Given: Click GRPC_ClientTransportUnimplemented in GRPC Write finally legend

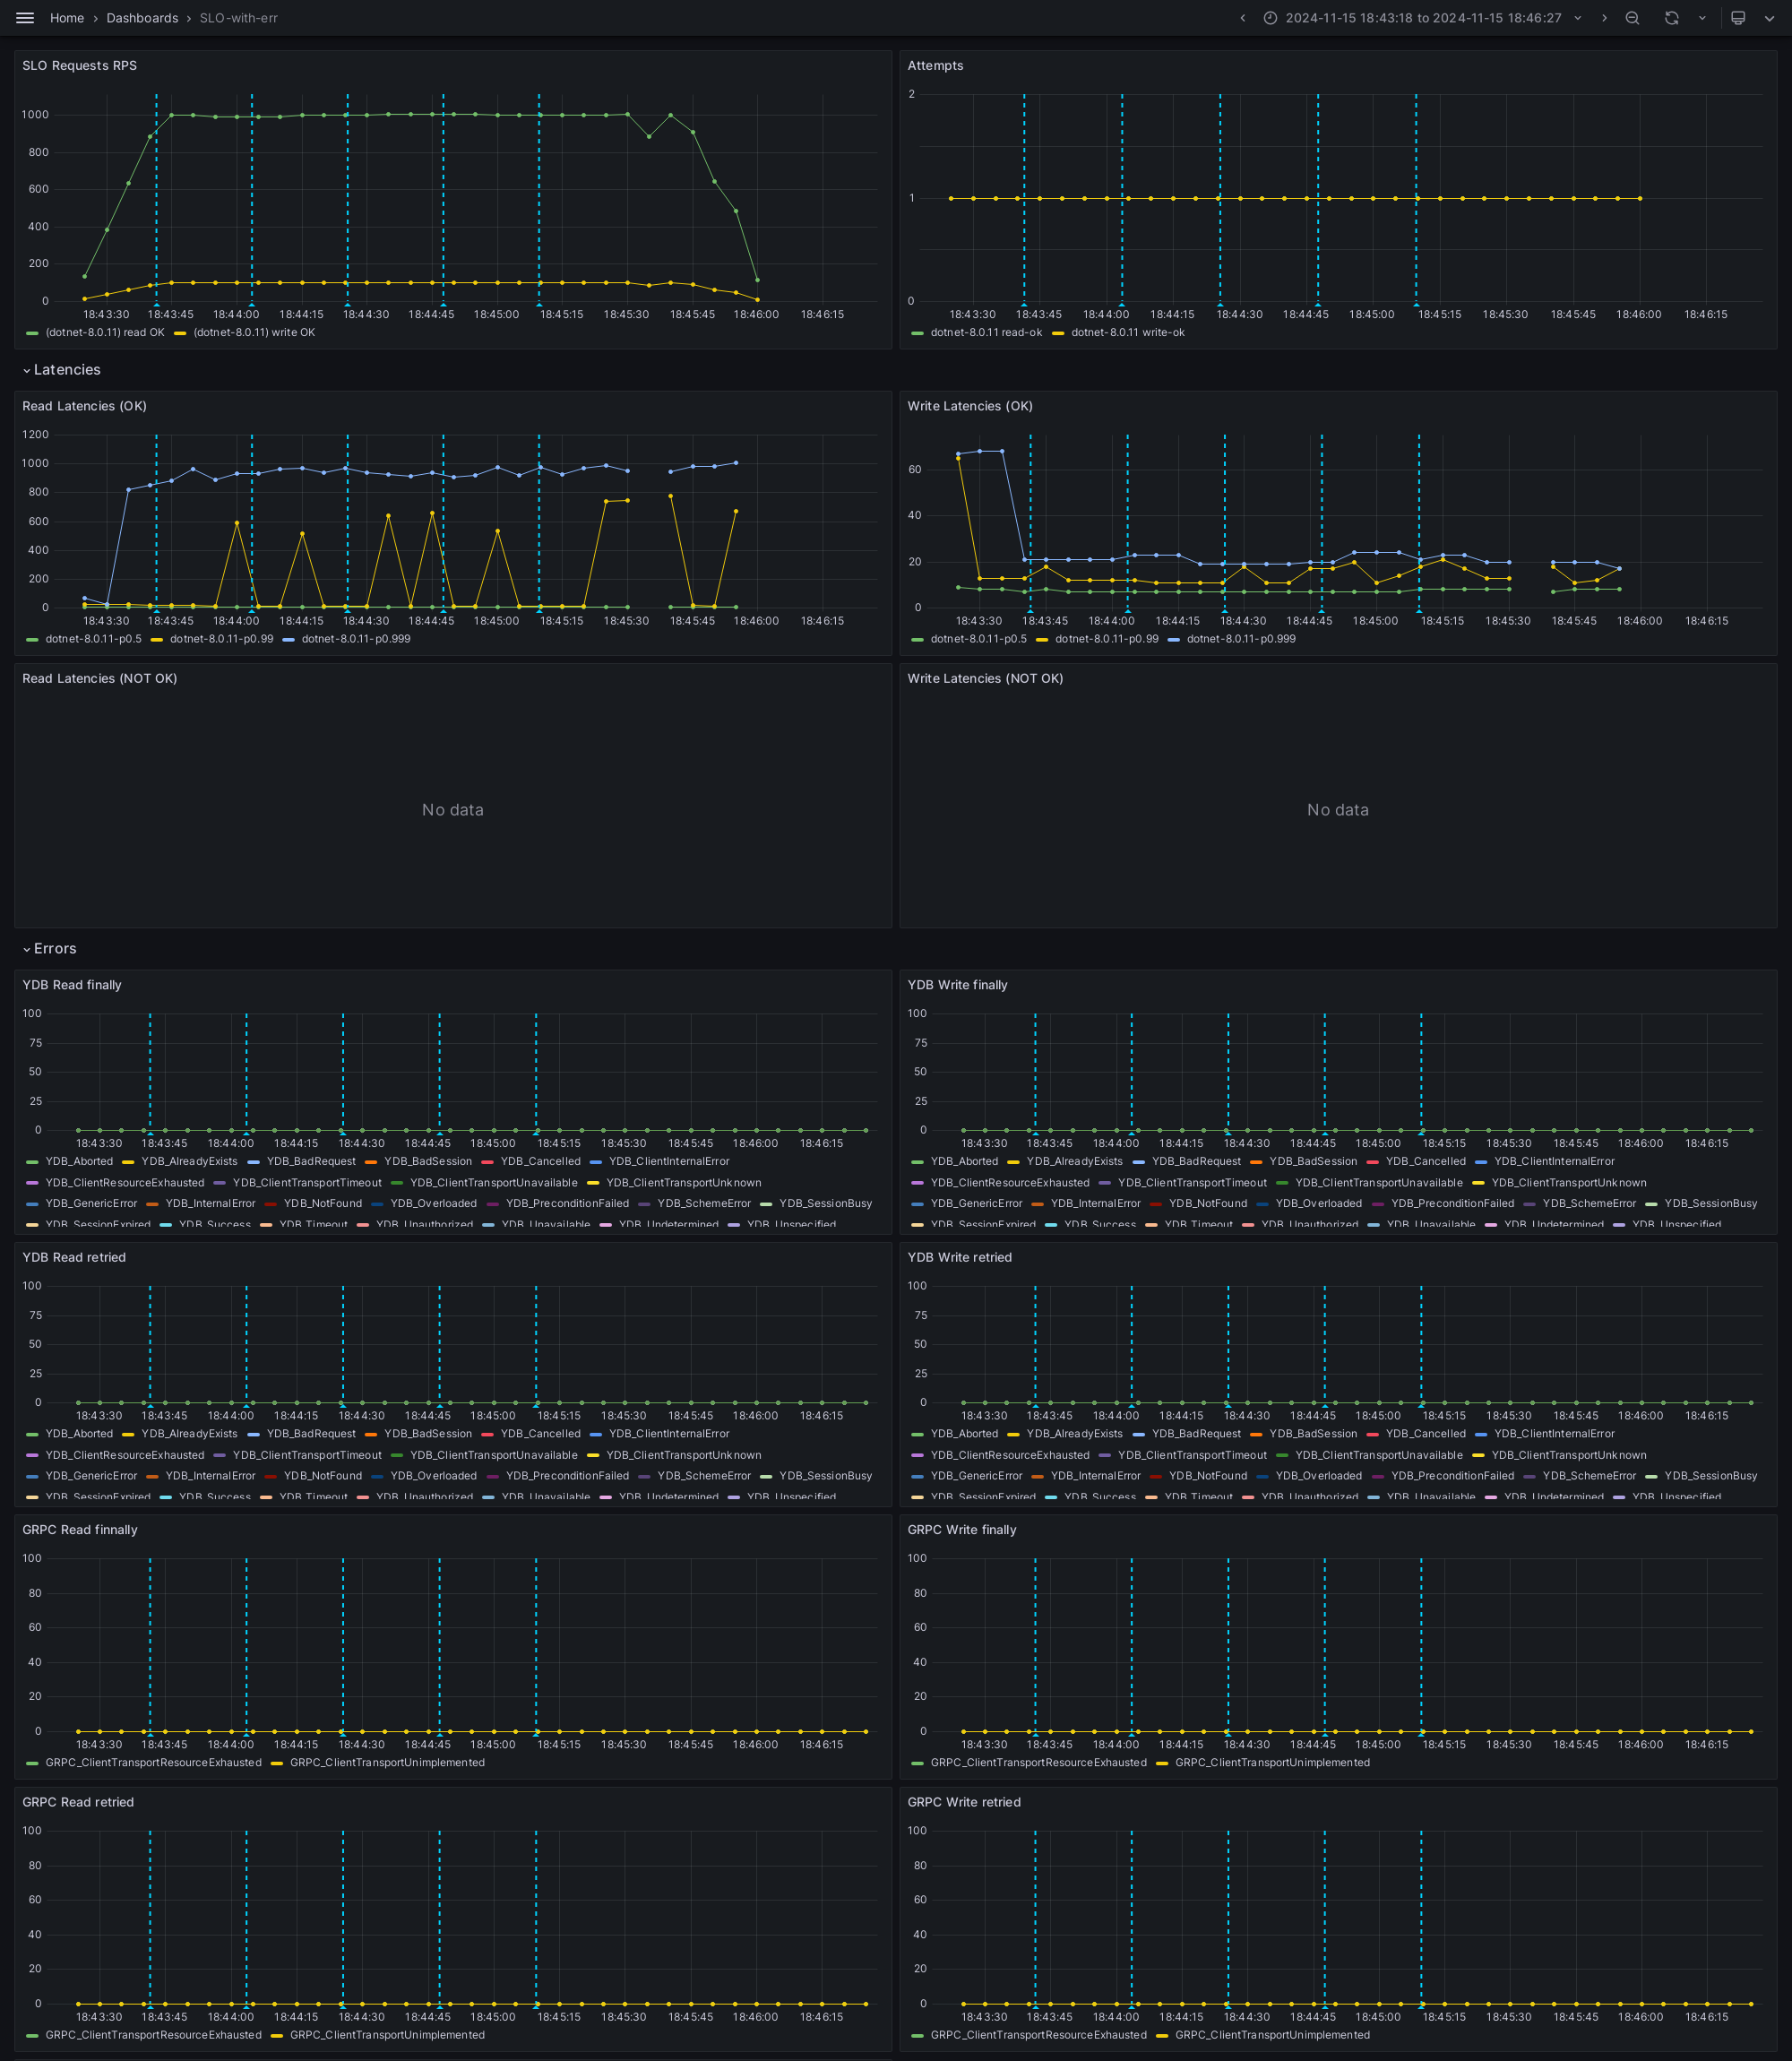Looking at the screenshot, I should pos(1273,1763).
